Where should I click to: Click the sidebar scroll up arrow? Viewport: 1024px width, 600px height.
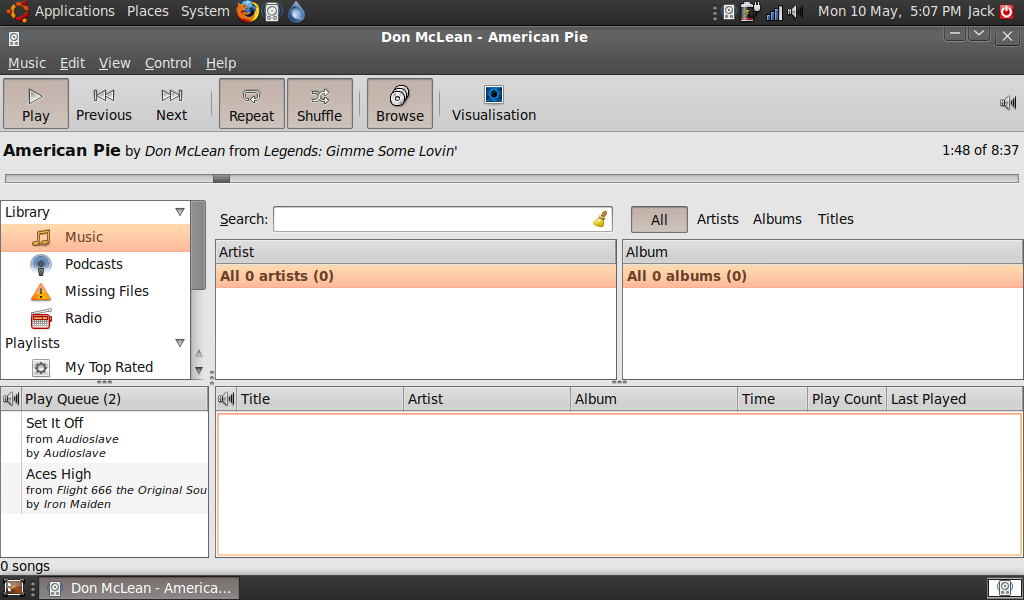[x=199, y=353]
